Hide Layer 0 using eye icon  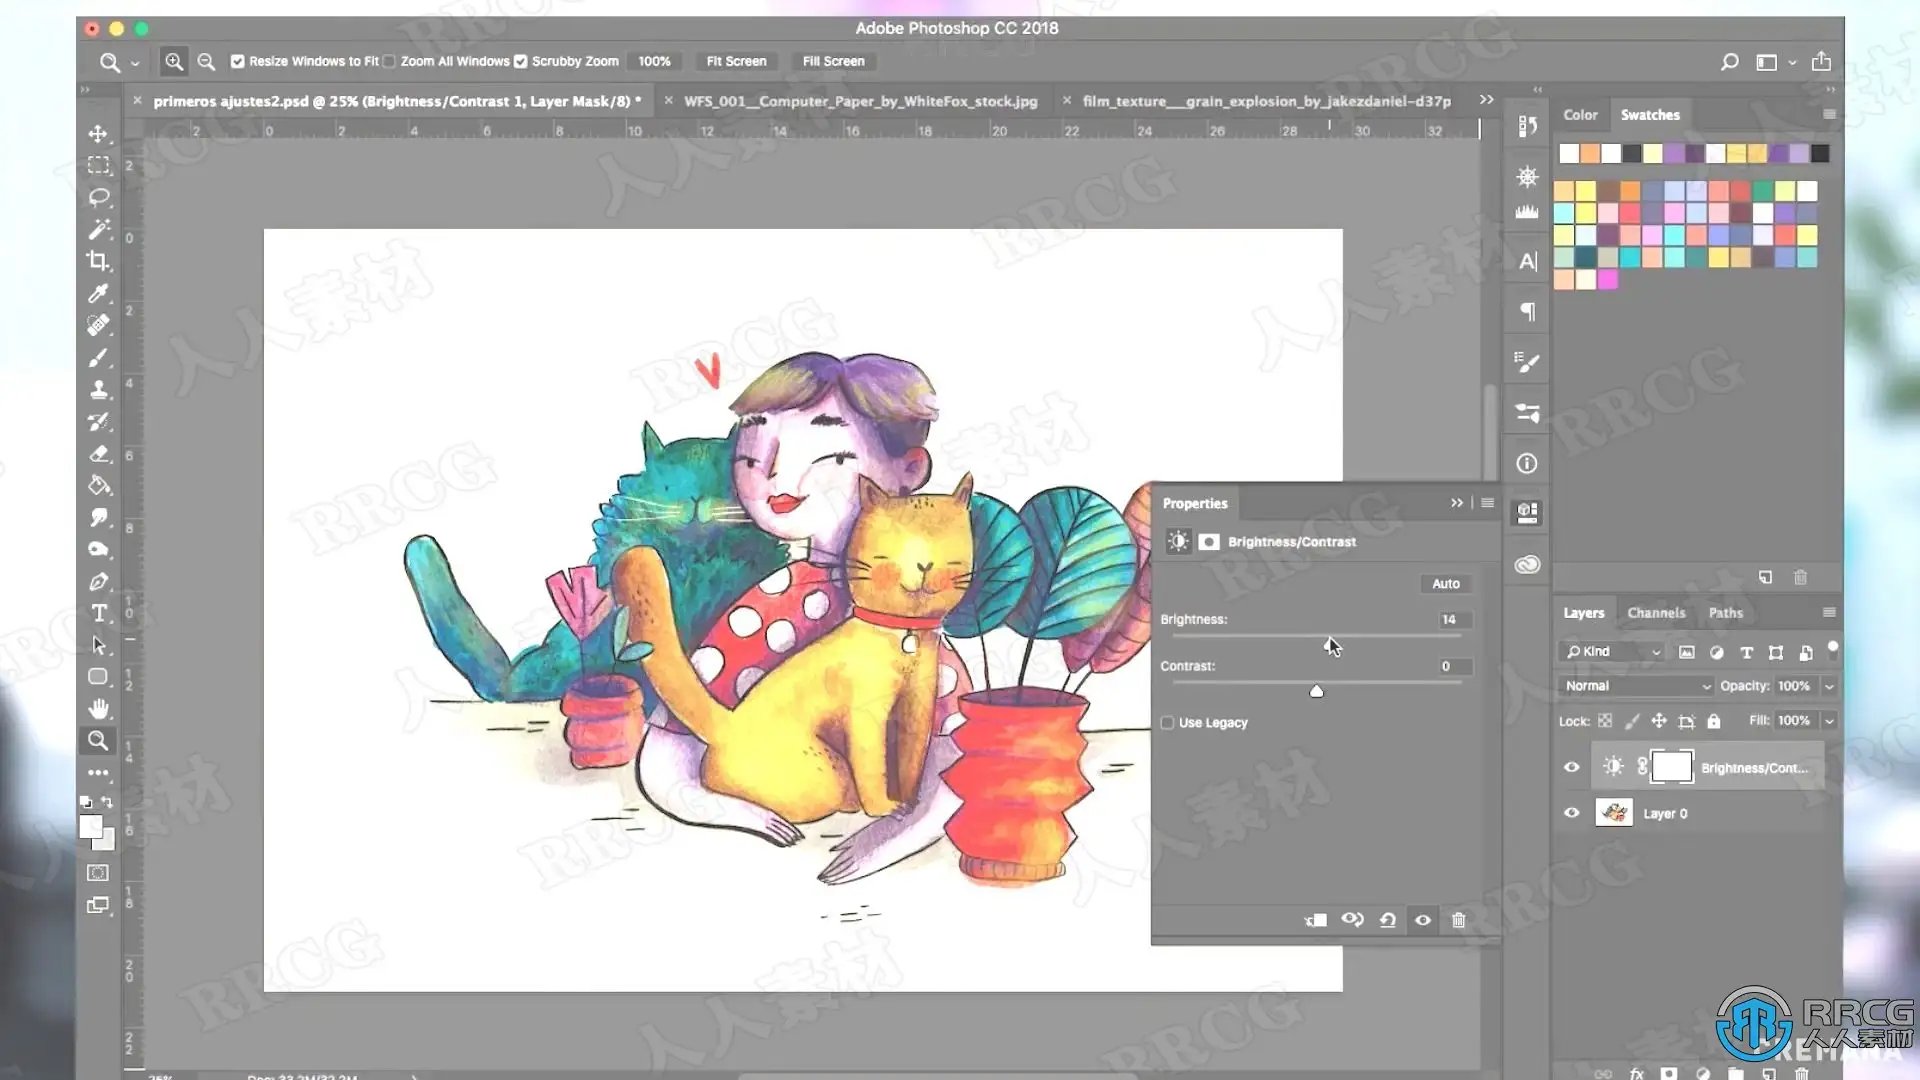[1572, 813]
